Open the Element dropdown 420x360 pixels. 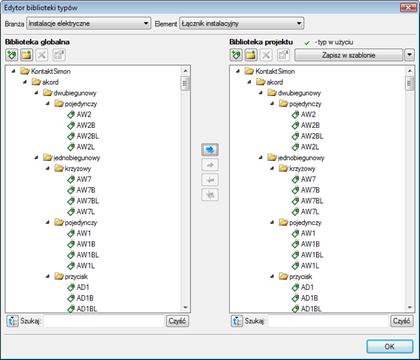tap(241, 23)
